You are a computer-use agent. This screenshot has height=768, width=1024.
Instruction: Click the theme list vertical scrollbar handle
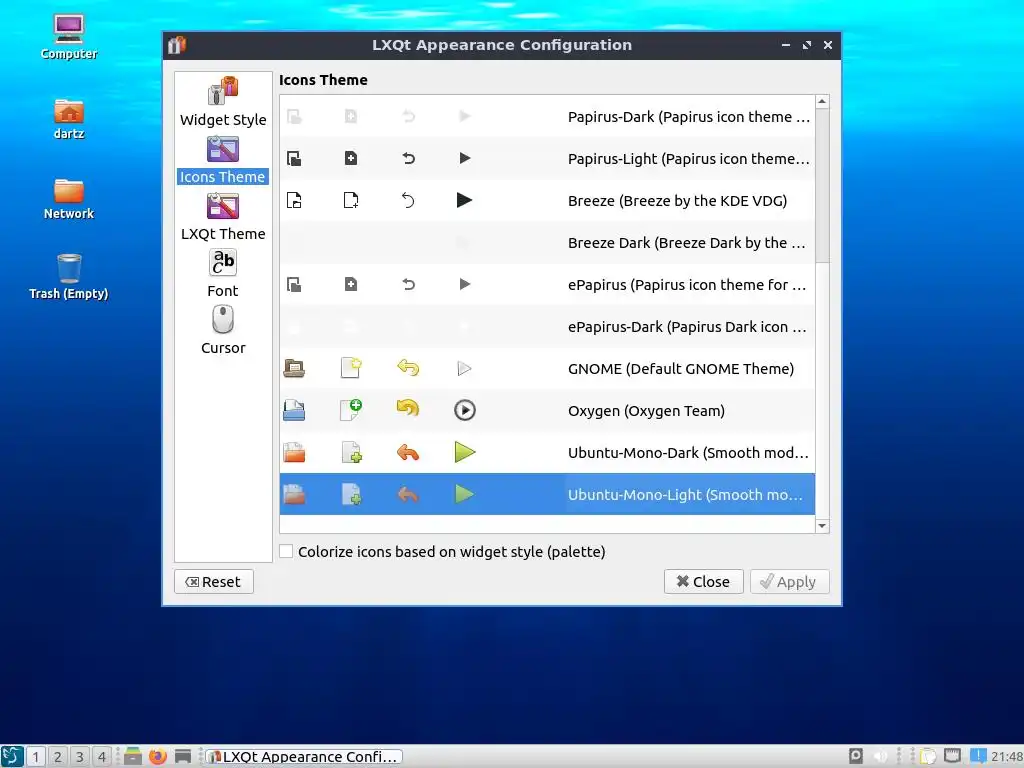[822, 185]
